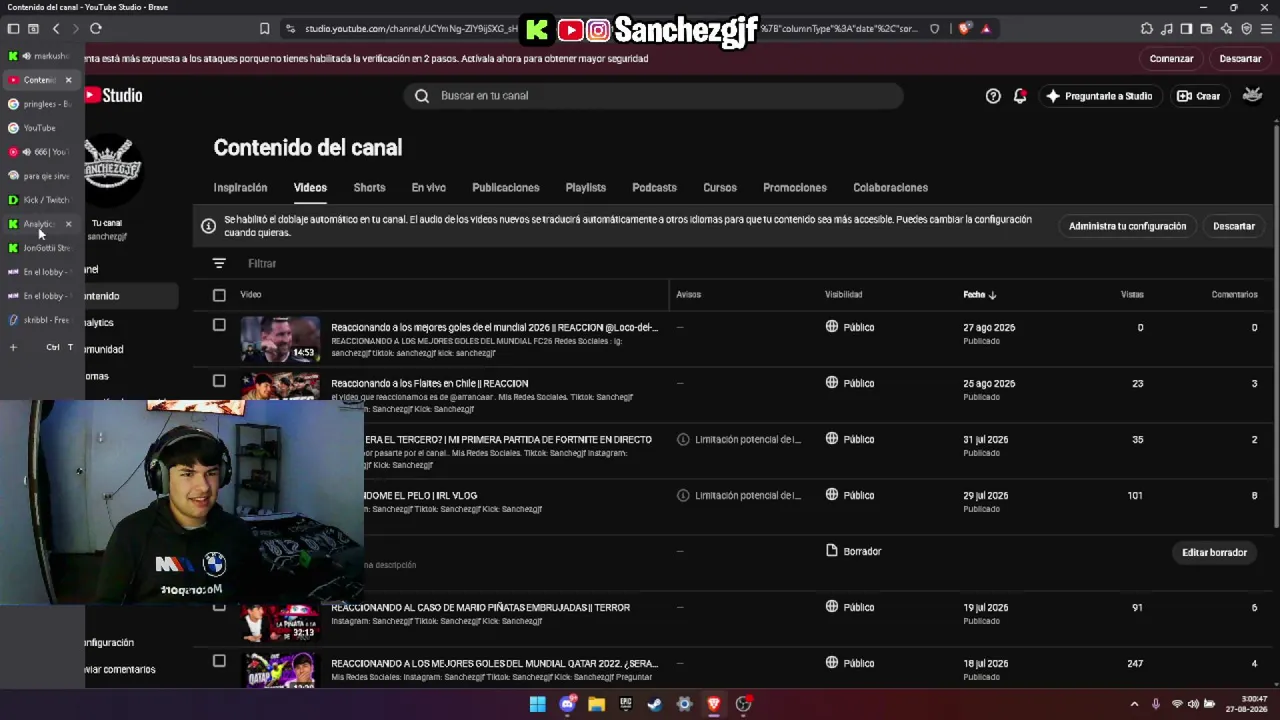The height and width of the screenshot is (720, 1280).
Task: Sort by the Fecha column header
Action: [x=980, y=295]
